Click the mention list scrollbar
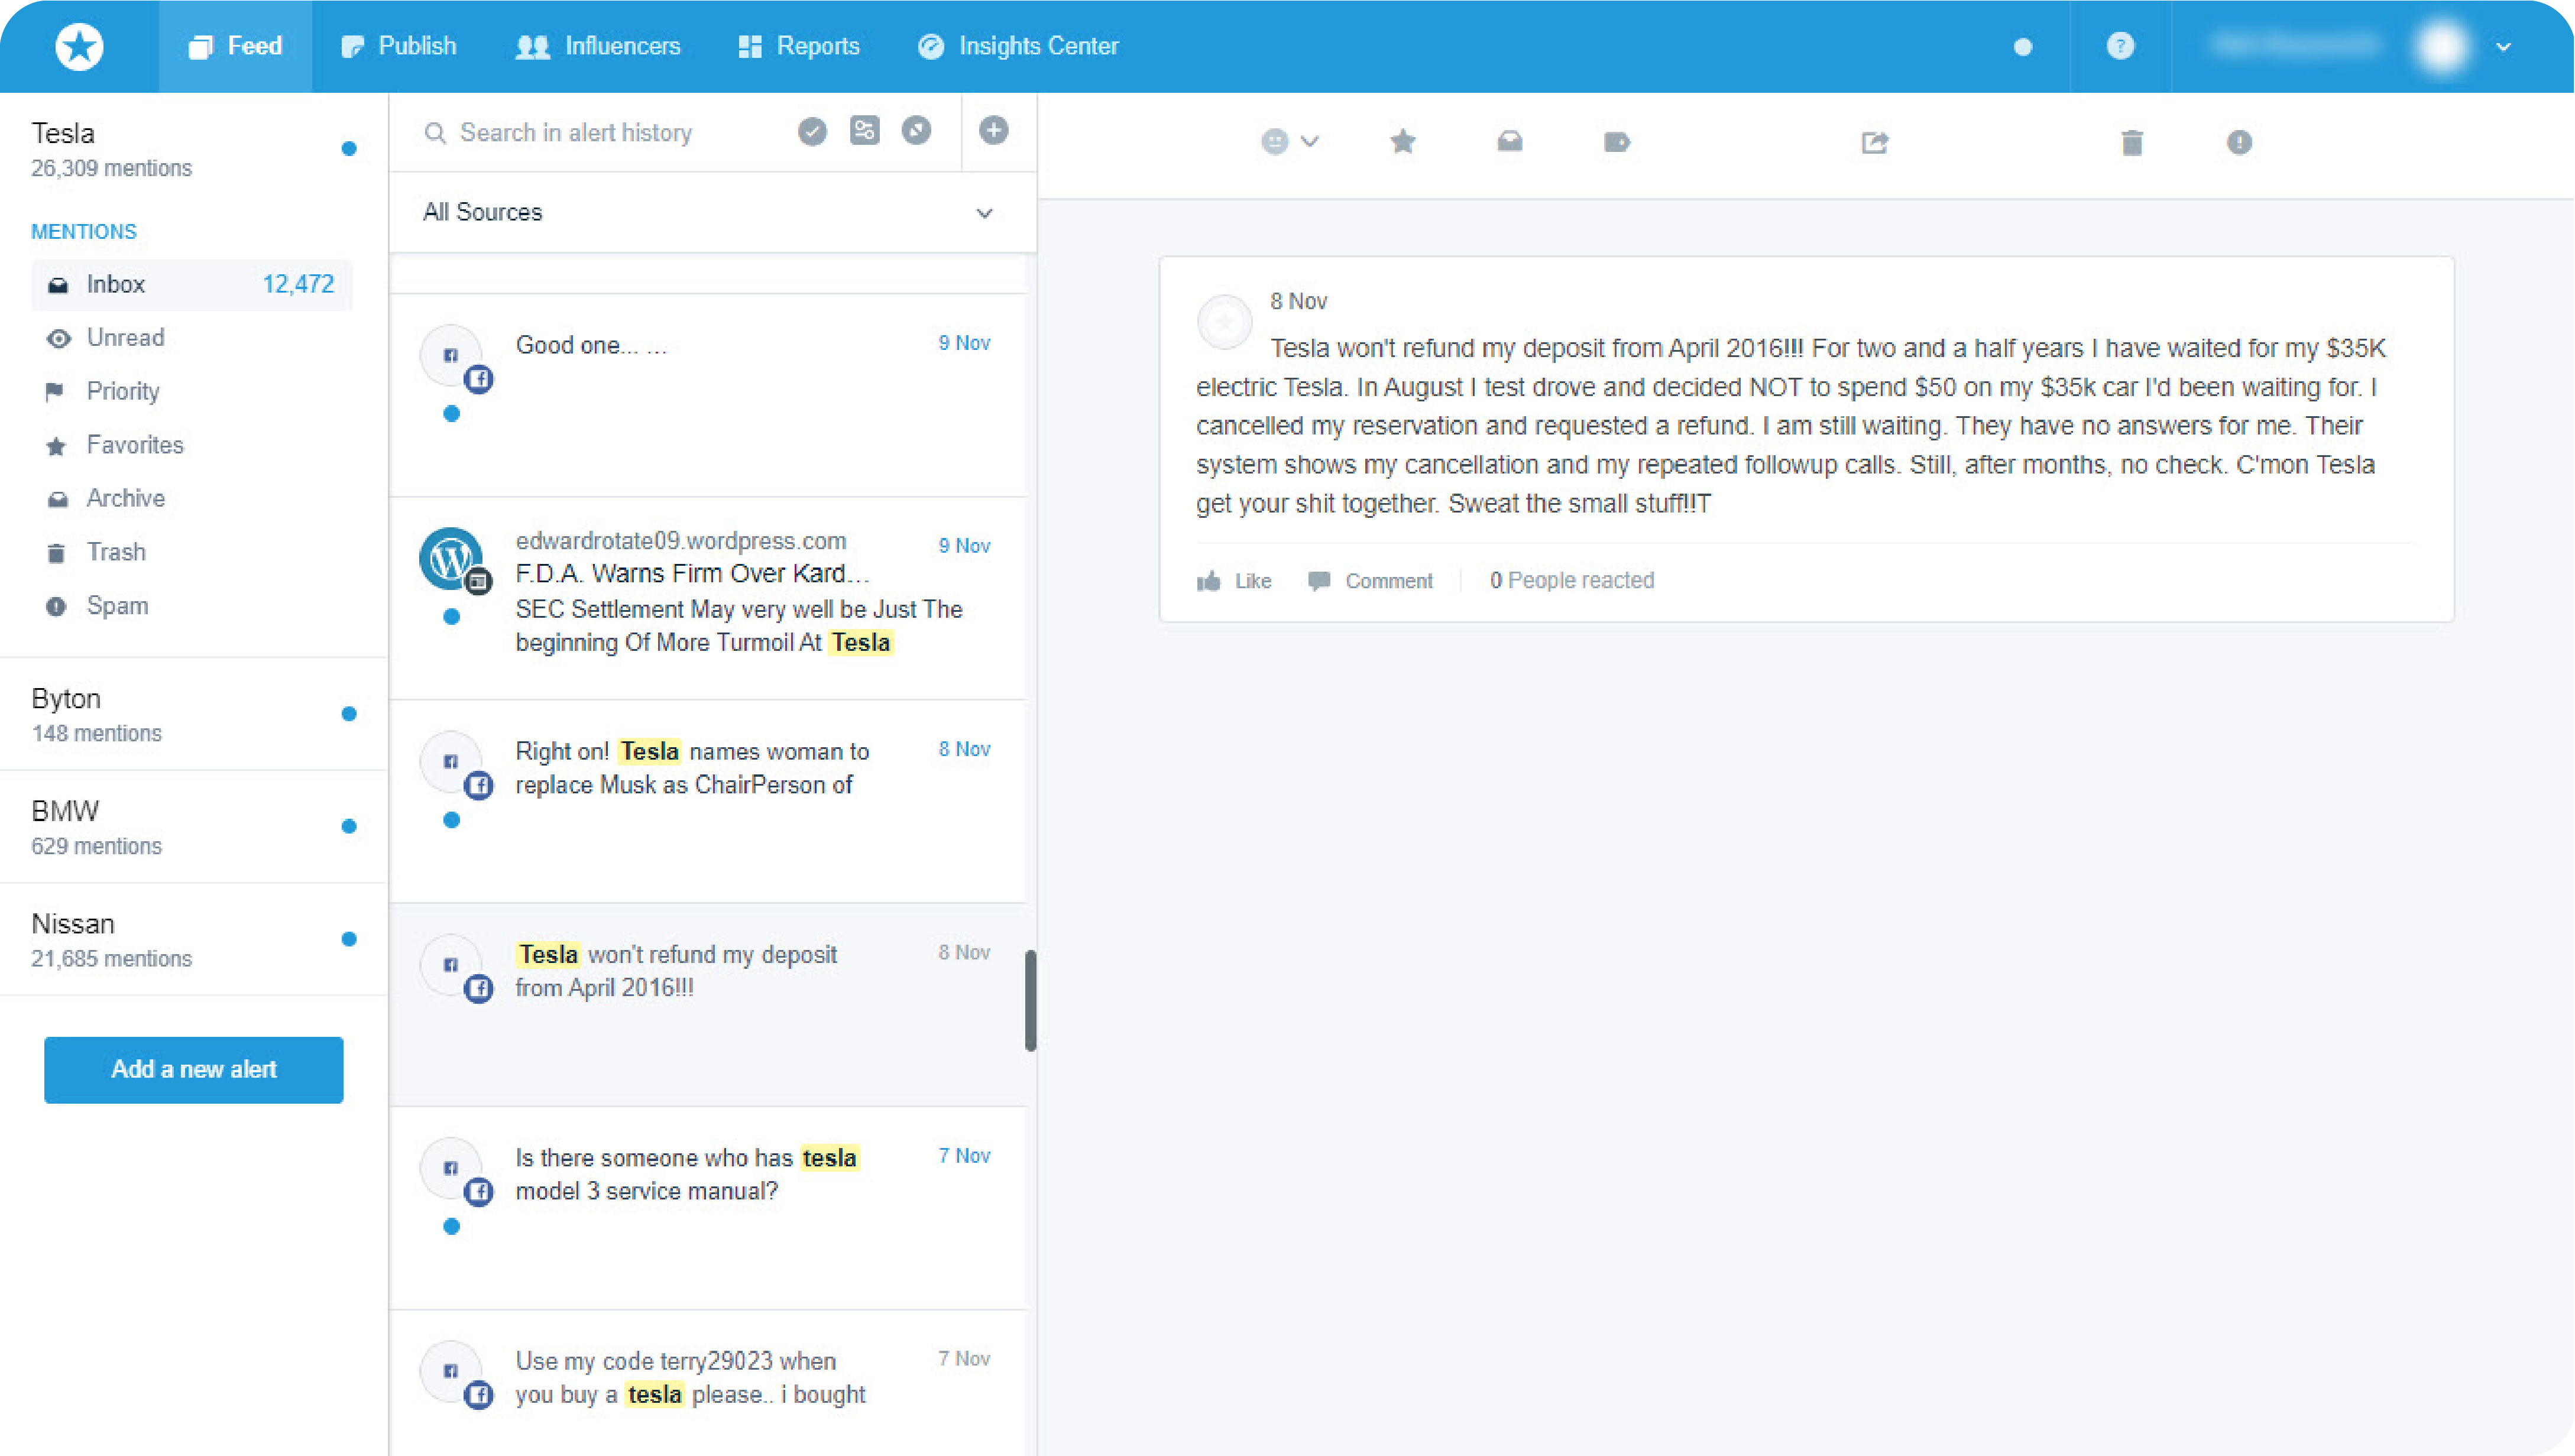The image size is (2575, 1456). pos(1030,1001)
